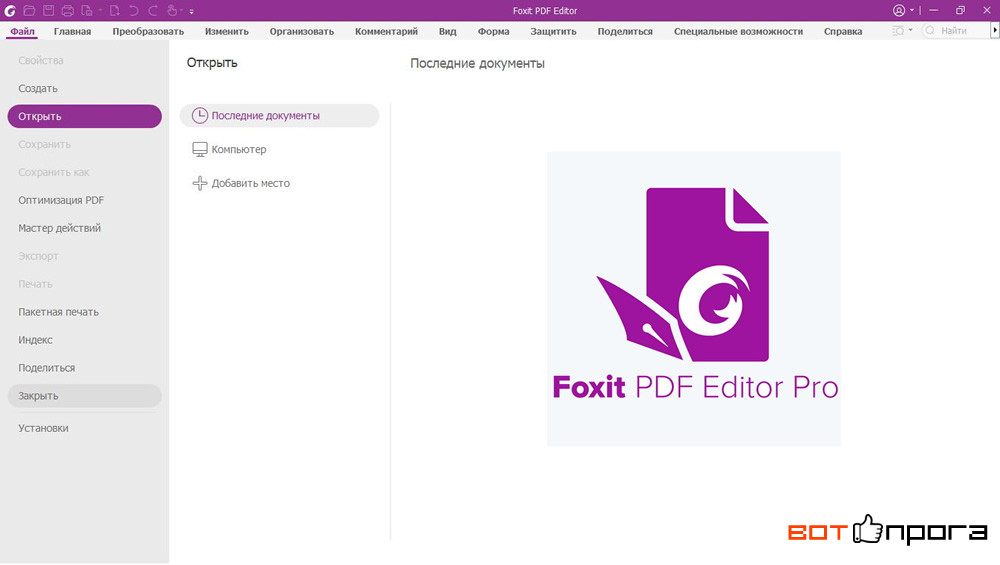Click the create PDF from file icon
Screen dimensions: 1000x565
[x=87, y=11]
